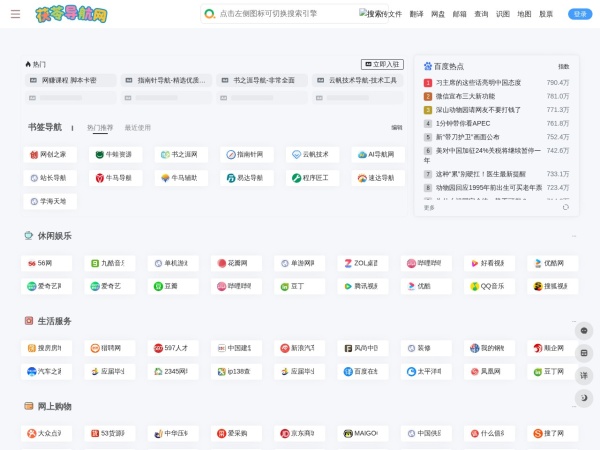Open the 邮箱 top menu item

(460, 14)
